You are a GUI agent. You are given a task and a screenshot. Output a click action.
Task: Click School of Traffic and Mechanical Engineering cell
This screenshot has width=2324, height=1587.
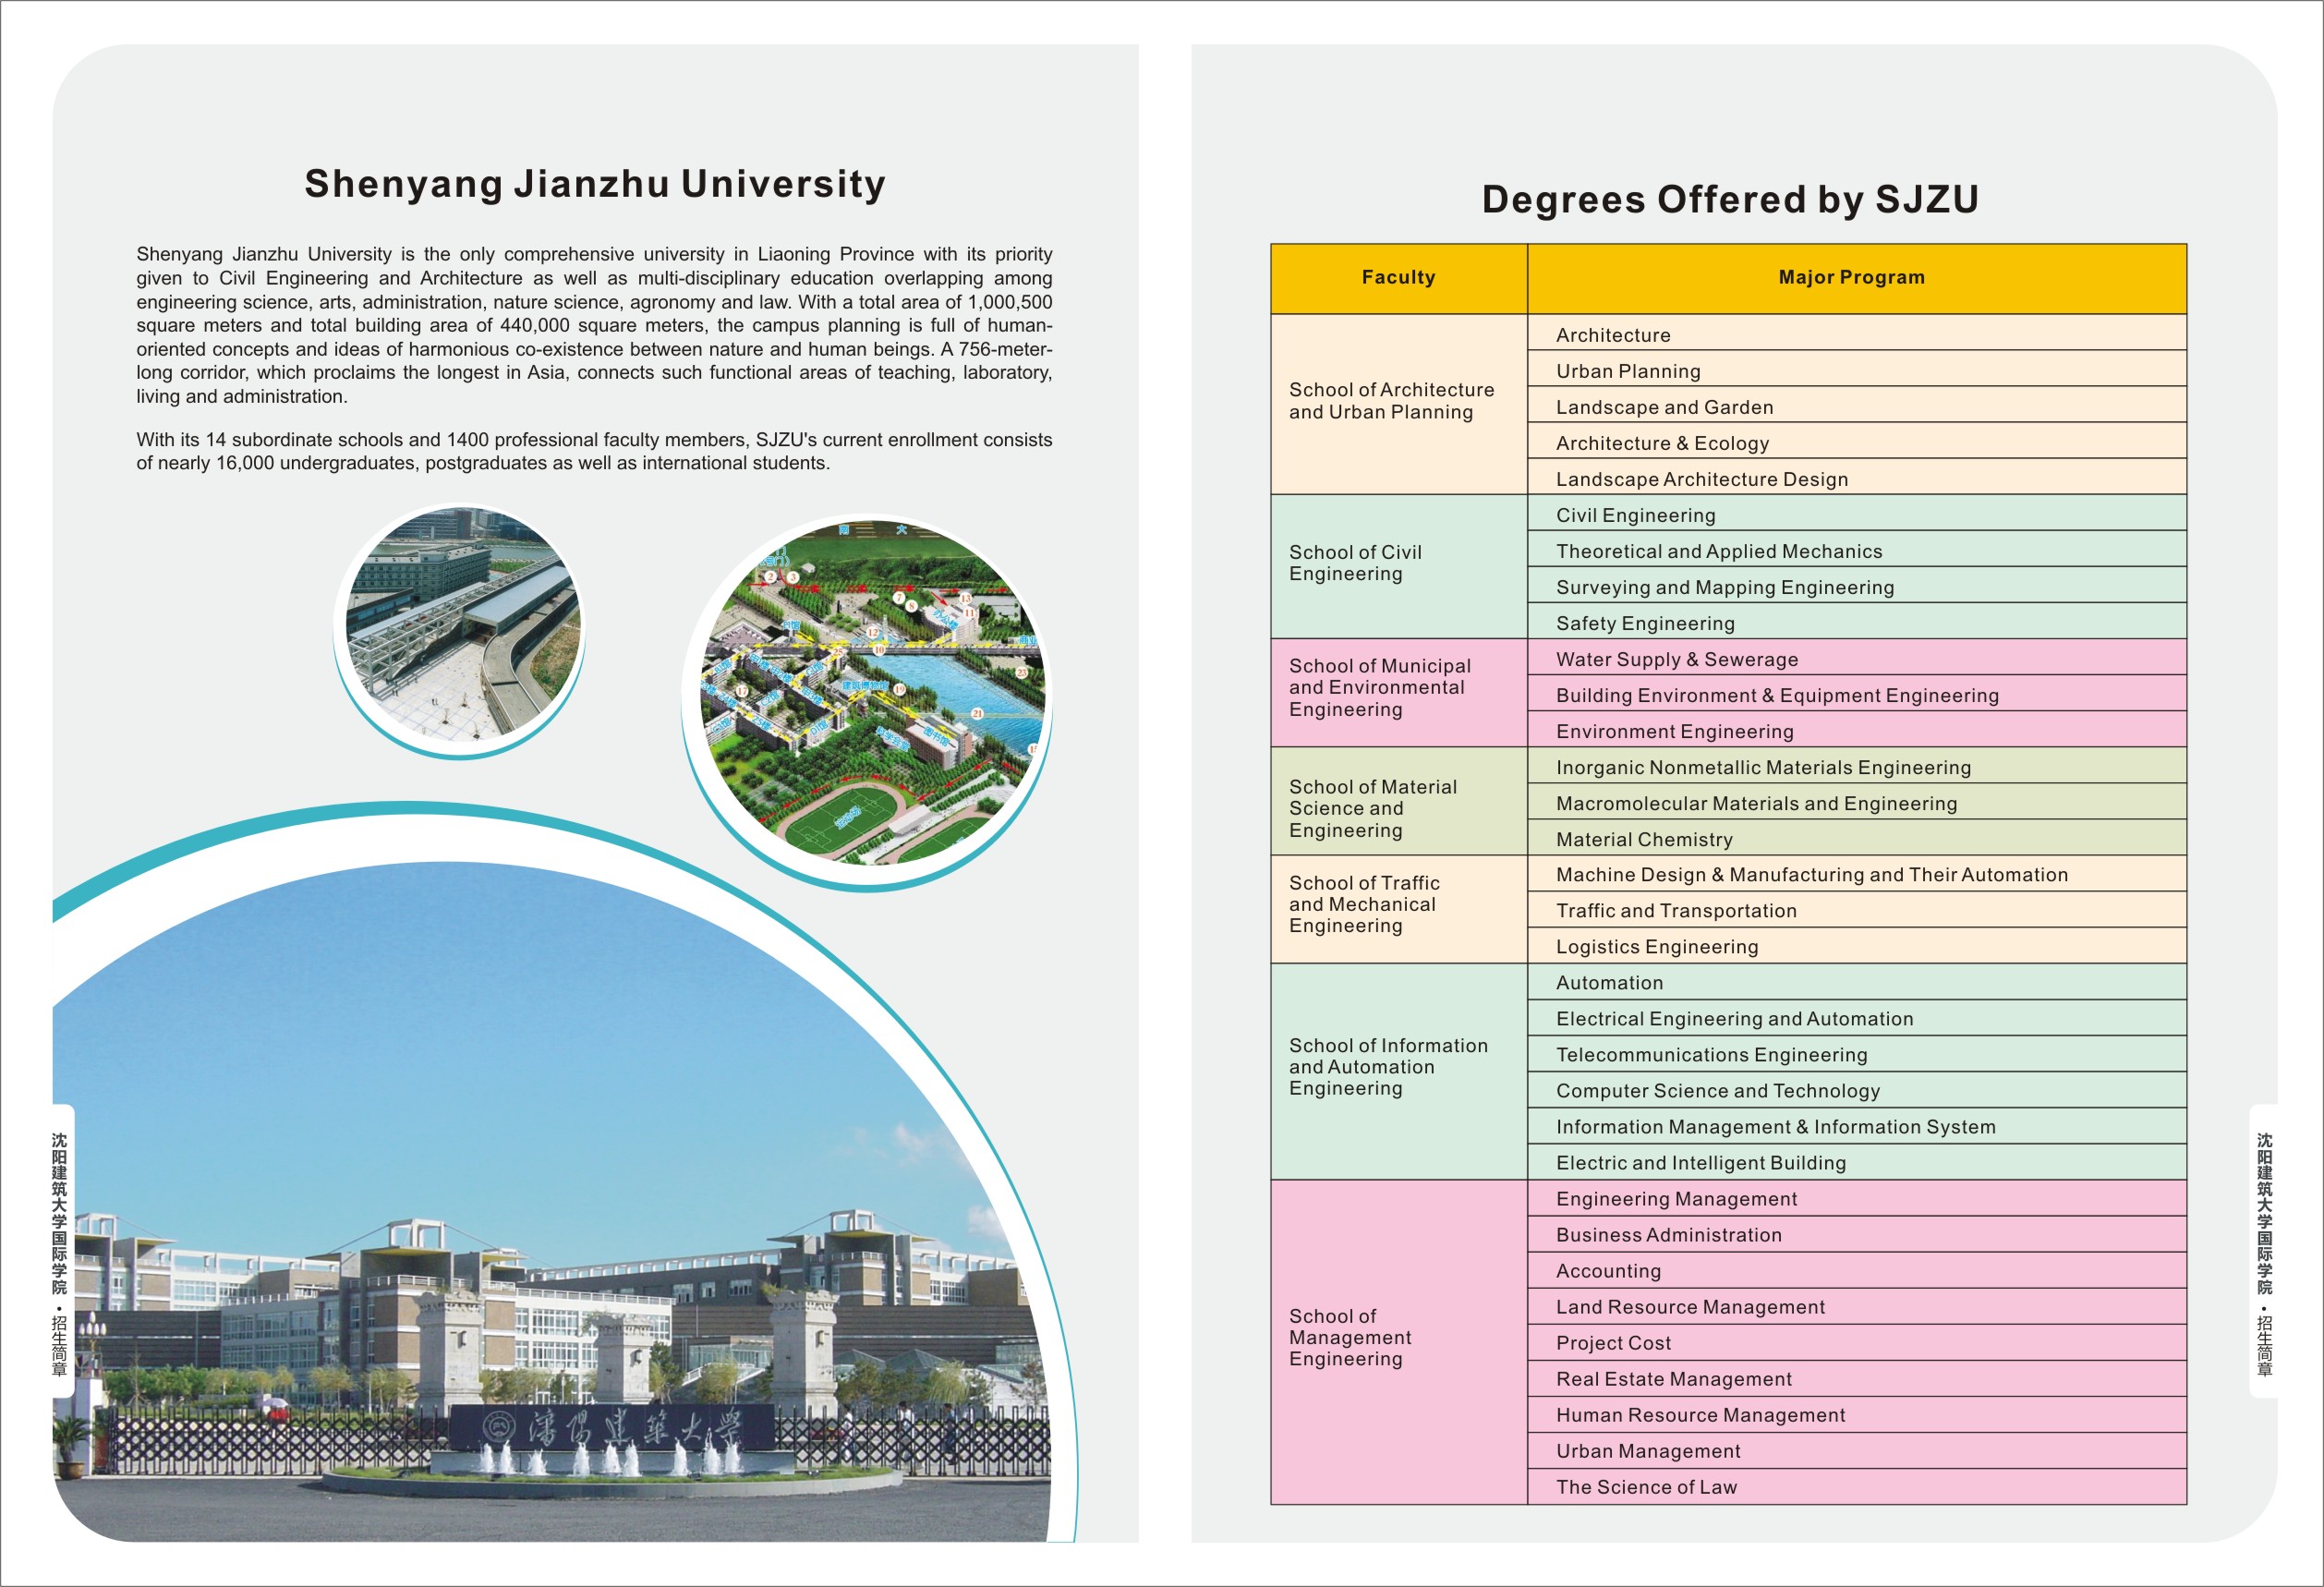pyautogui.click(x=1398, y=908)
